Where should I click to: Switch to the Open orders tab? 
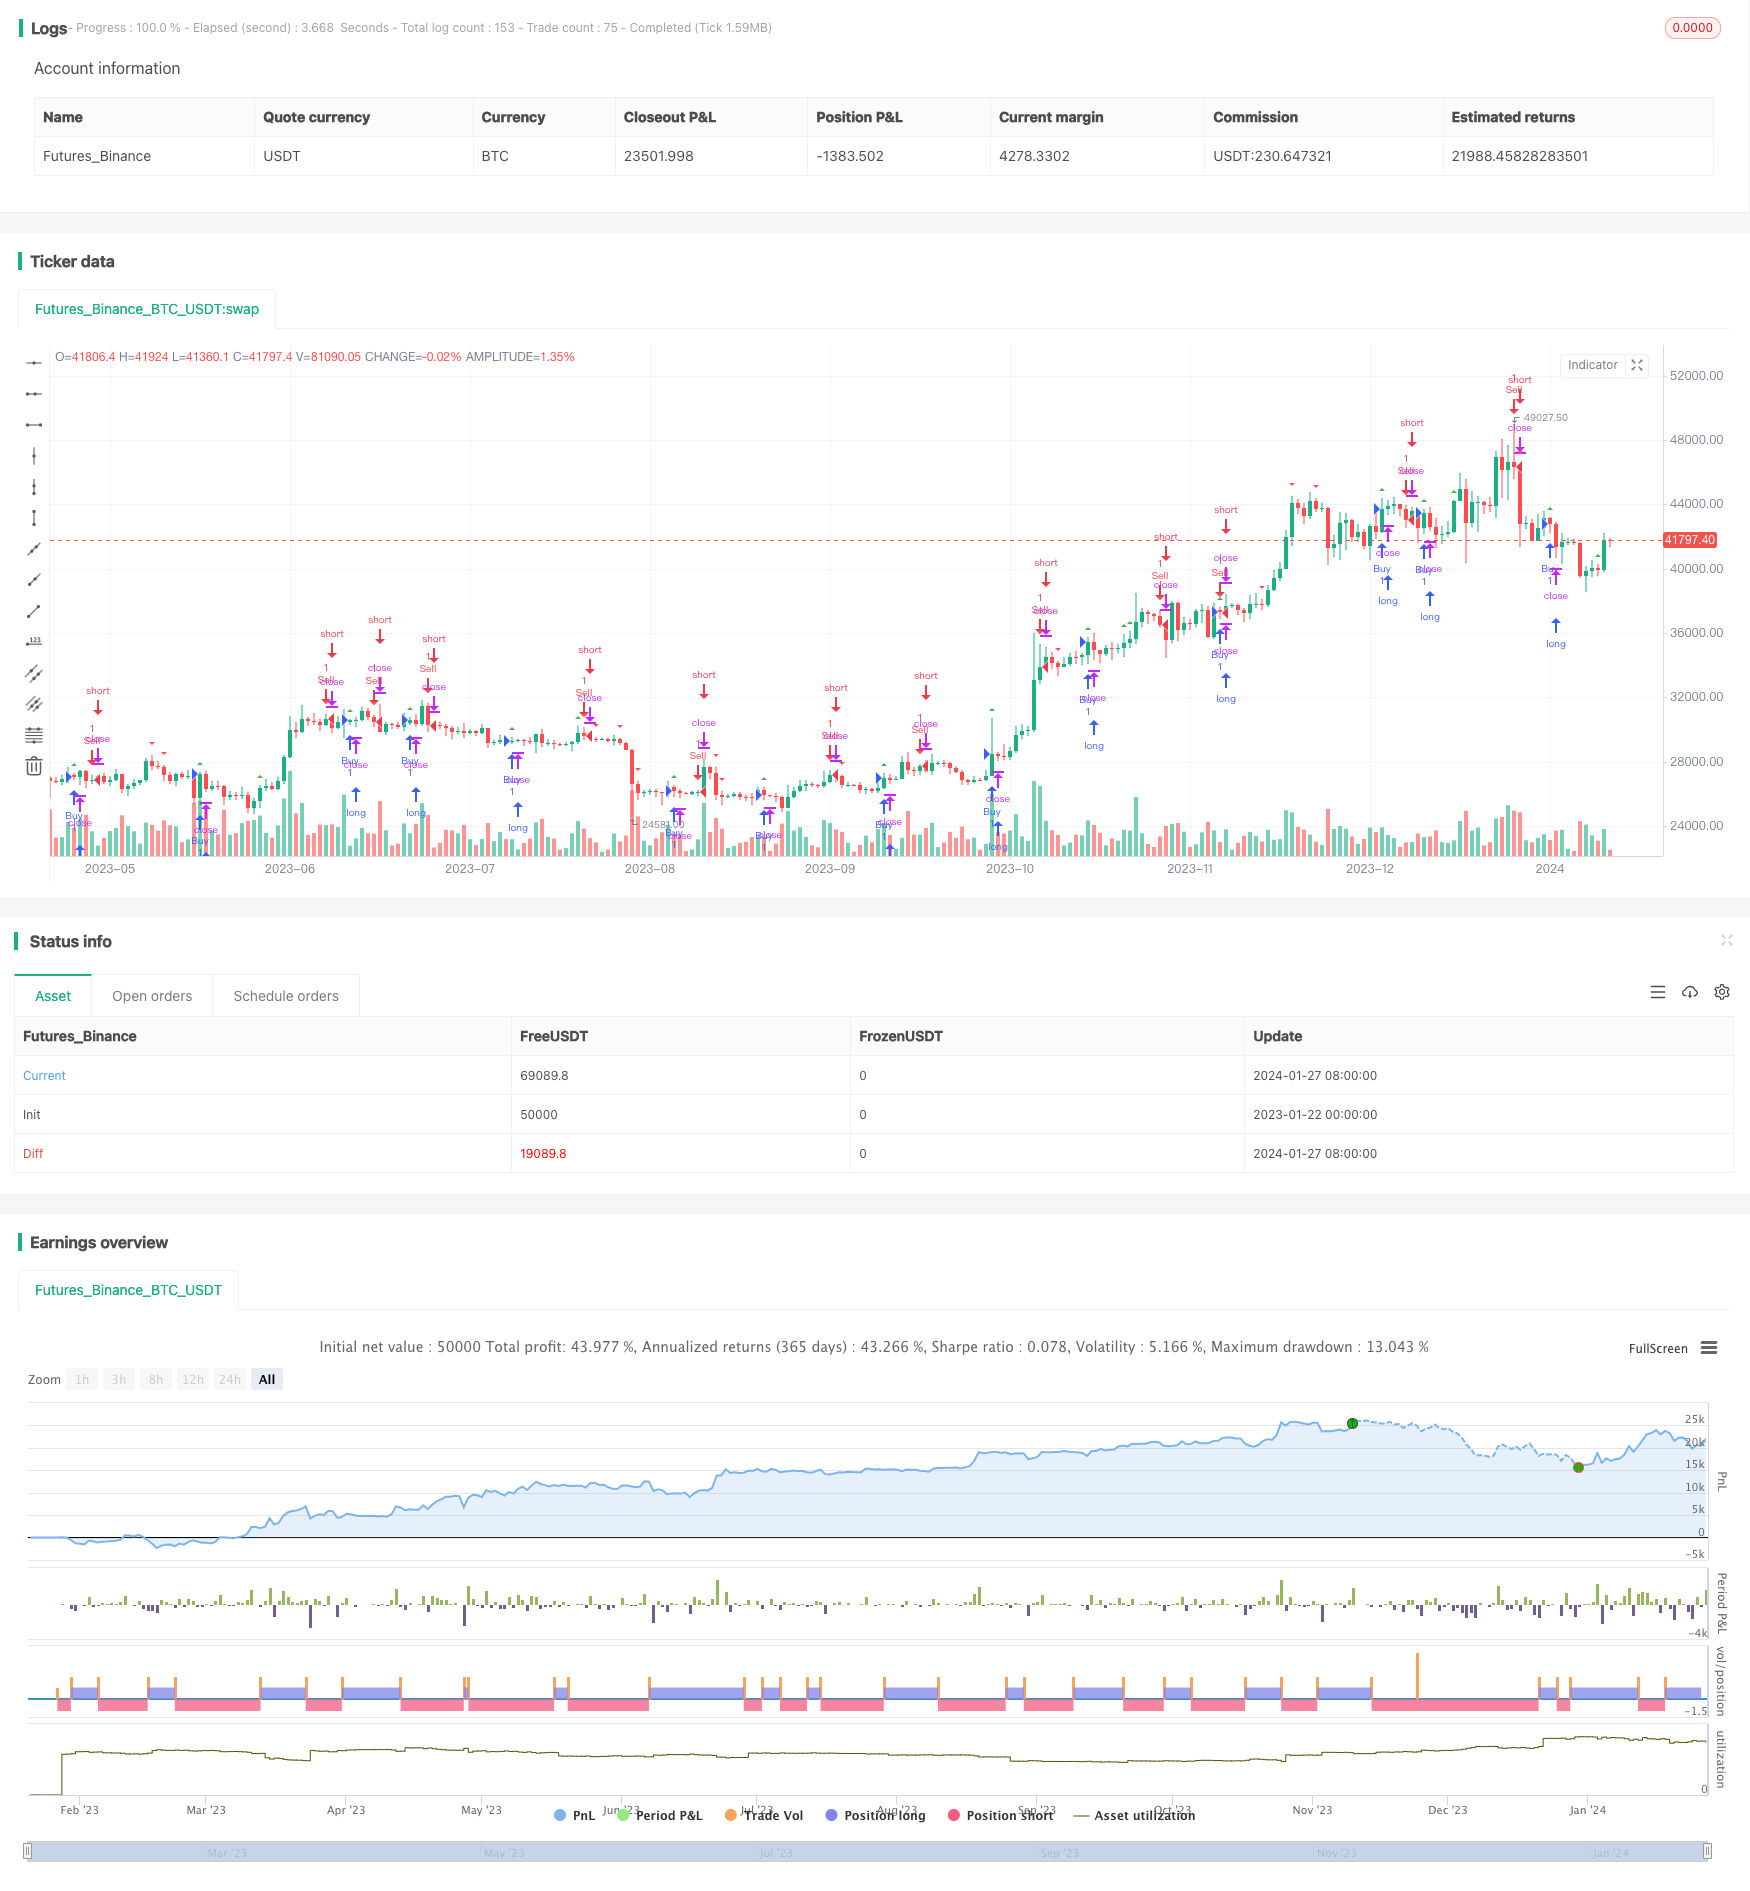(152, 996)
